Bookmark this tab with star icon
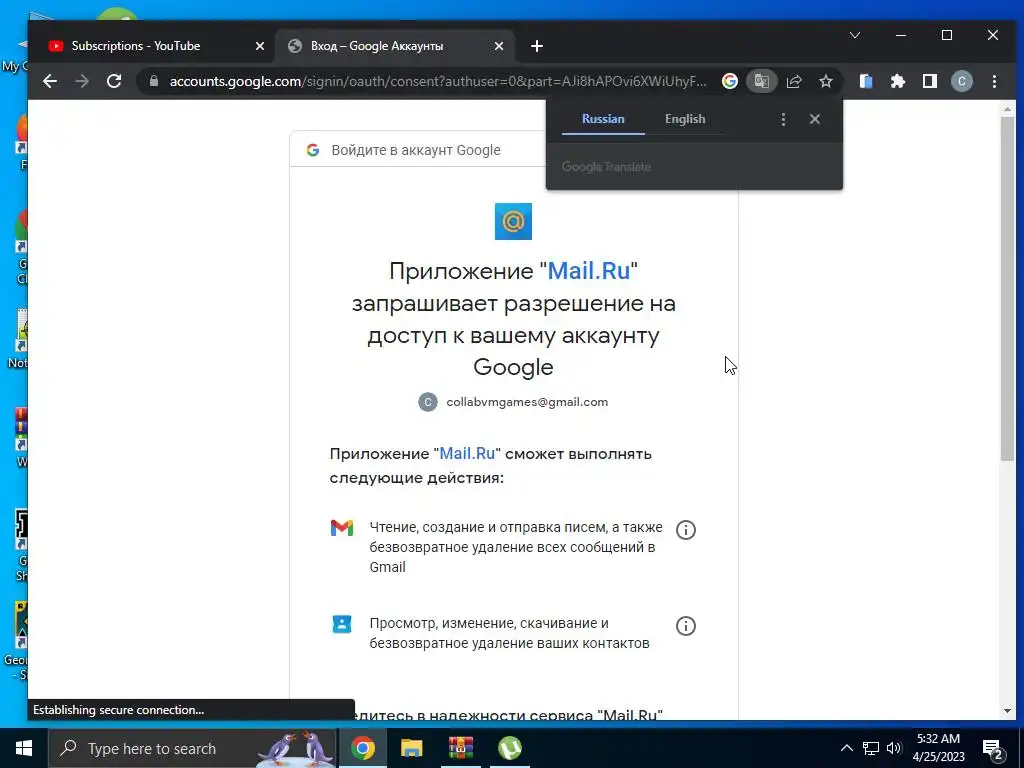The image size is (1024, 768). [826, 81]
